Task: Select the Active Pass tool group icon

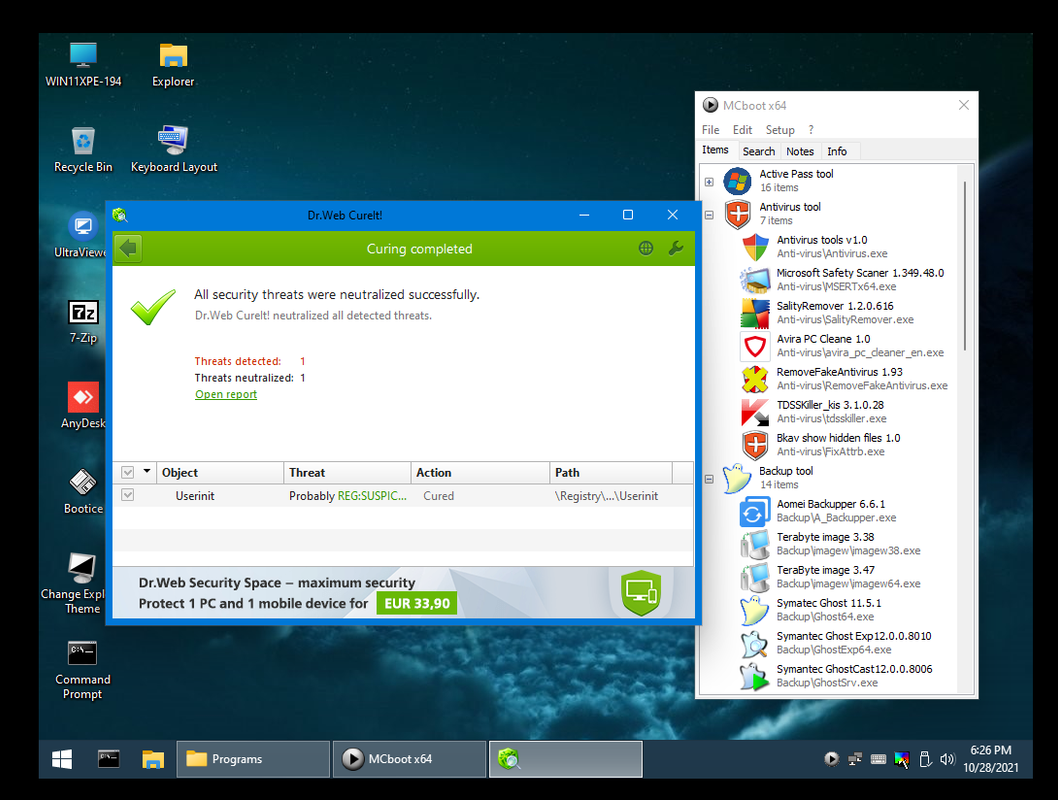Action: (x=737, y=181)
